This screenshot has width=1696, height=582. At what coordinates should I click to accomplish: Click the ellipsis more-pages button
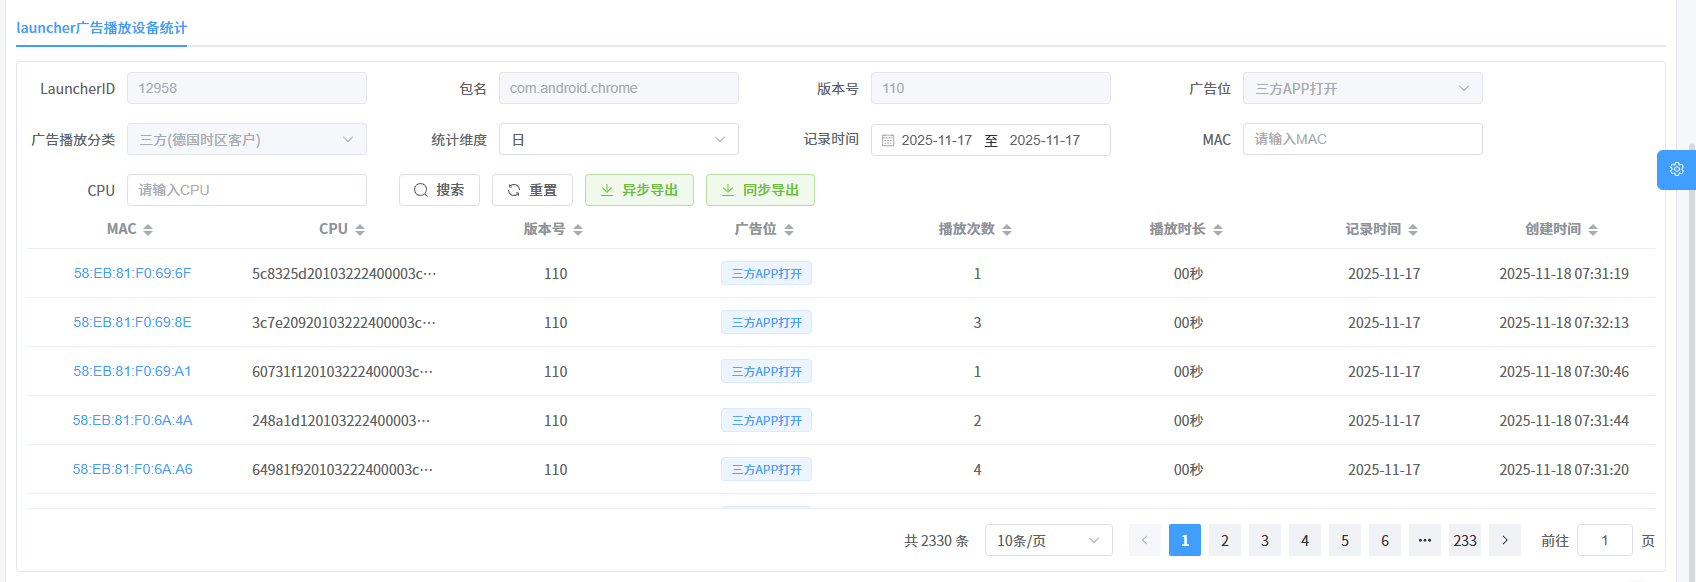1425,540
